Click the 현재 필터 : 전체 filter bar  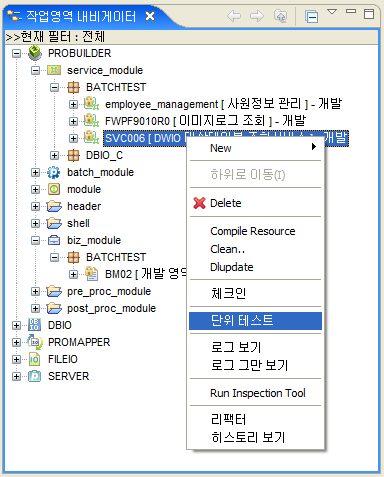[192, 37]
